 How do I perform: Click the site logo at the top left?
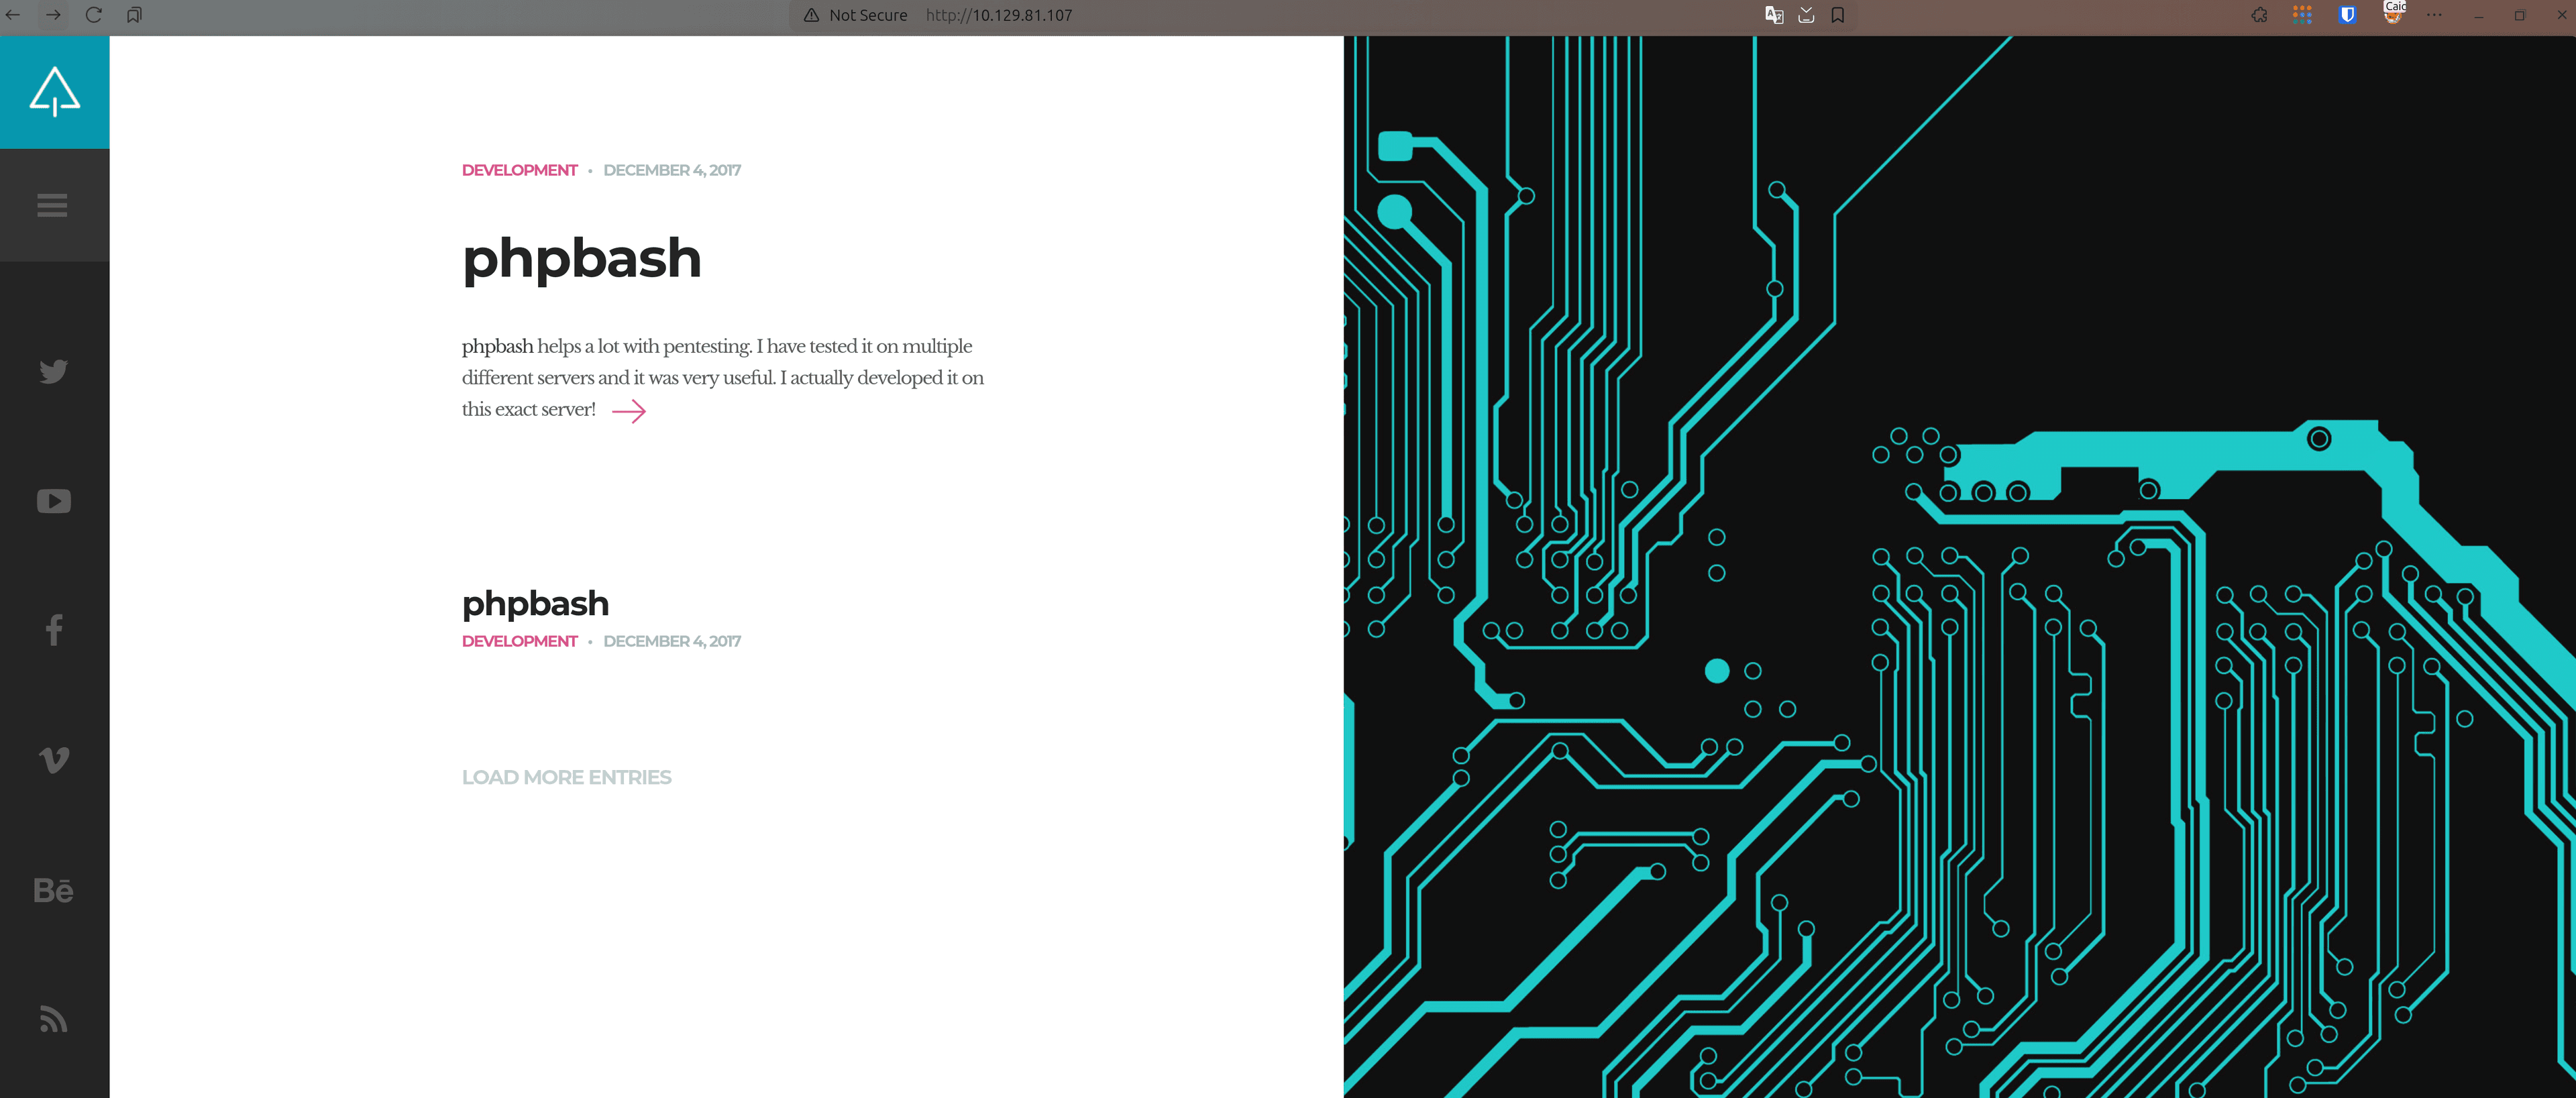click(54, 91)
